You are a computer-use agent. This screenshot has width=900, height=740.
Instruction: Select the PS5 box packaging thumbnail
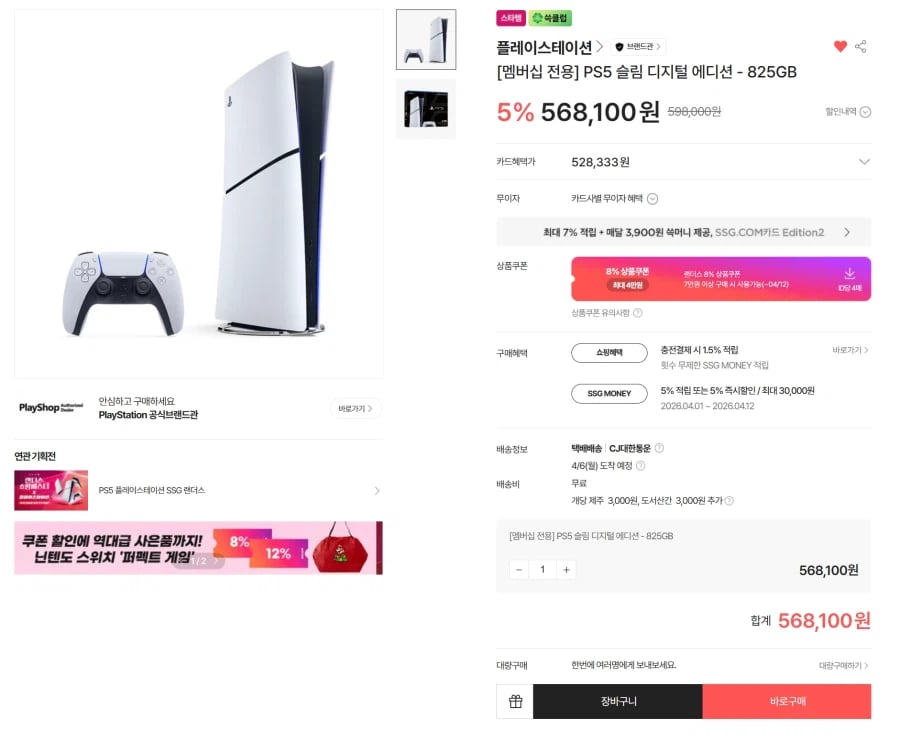pyautogui.click(x=426, y=109)
